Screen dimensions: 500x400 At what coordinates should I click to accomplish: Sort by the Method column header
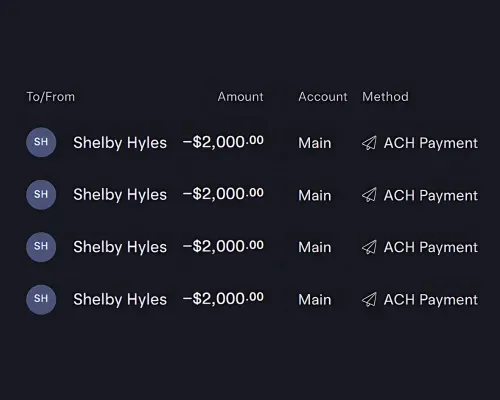point(385,97)
